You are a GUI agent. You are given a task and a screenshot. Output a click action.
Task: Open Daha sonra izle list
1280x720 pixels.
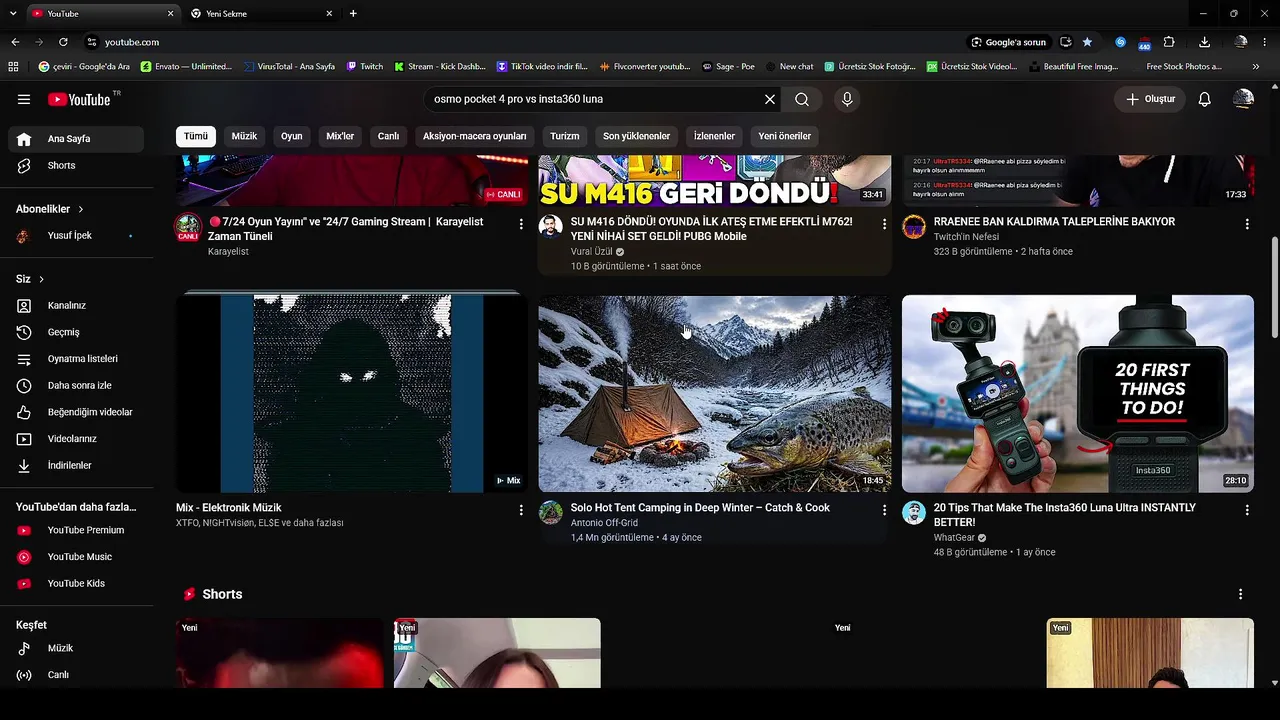pyautogui.click(x=76, y=385)
